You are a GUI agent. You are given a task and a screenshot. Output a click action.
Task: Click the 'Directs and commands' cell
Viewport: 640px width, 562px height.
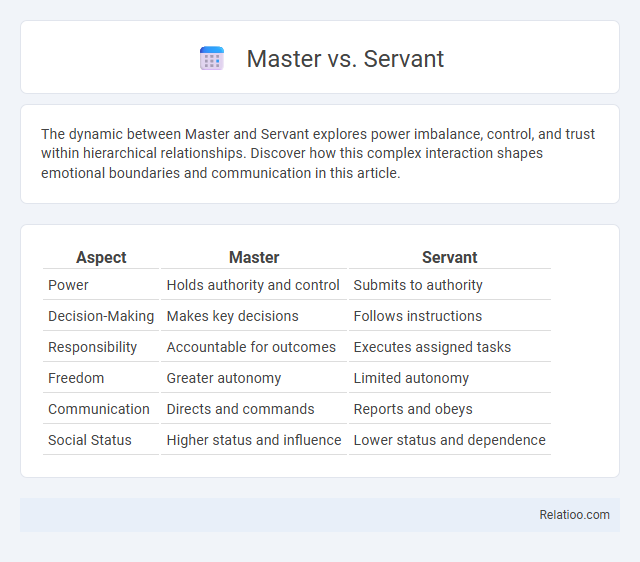click(x=254, y=409)
